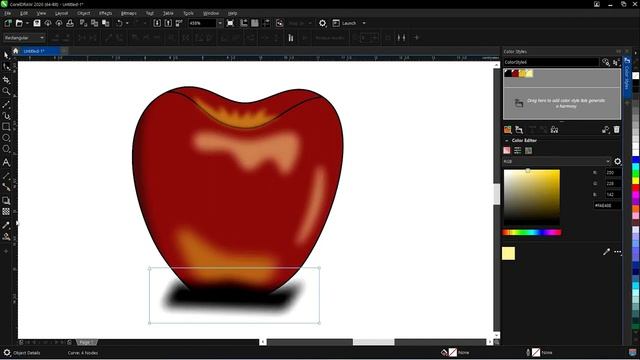Save the document with disk icon
This screenshot has width=640, height=360.
pyautogui.click(x=37, y=23)
